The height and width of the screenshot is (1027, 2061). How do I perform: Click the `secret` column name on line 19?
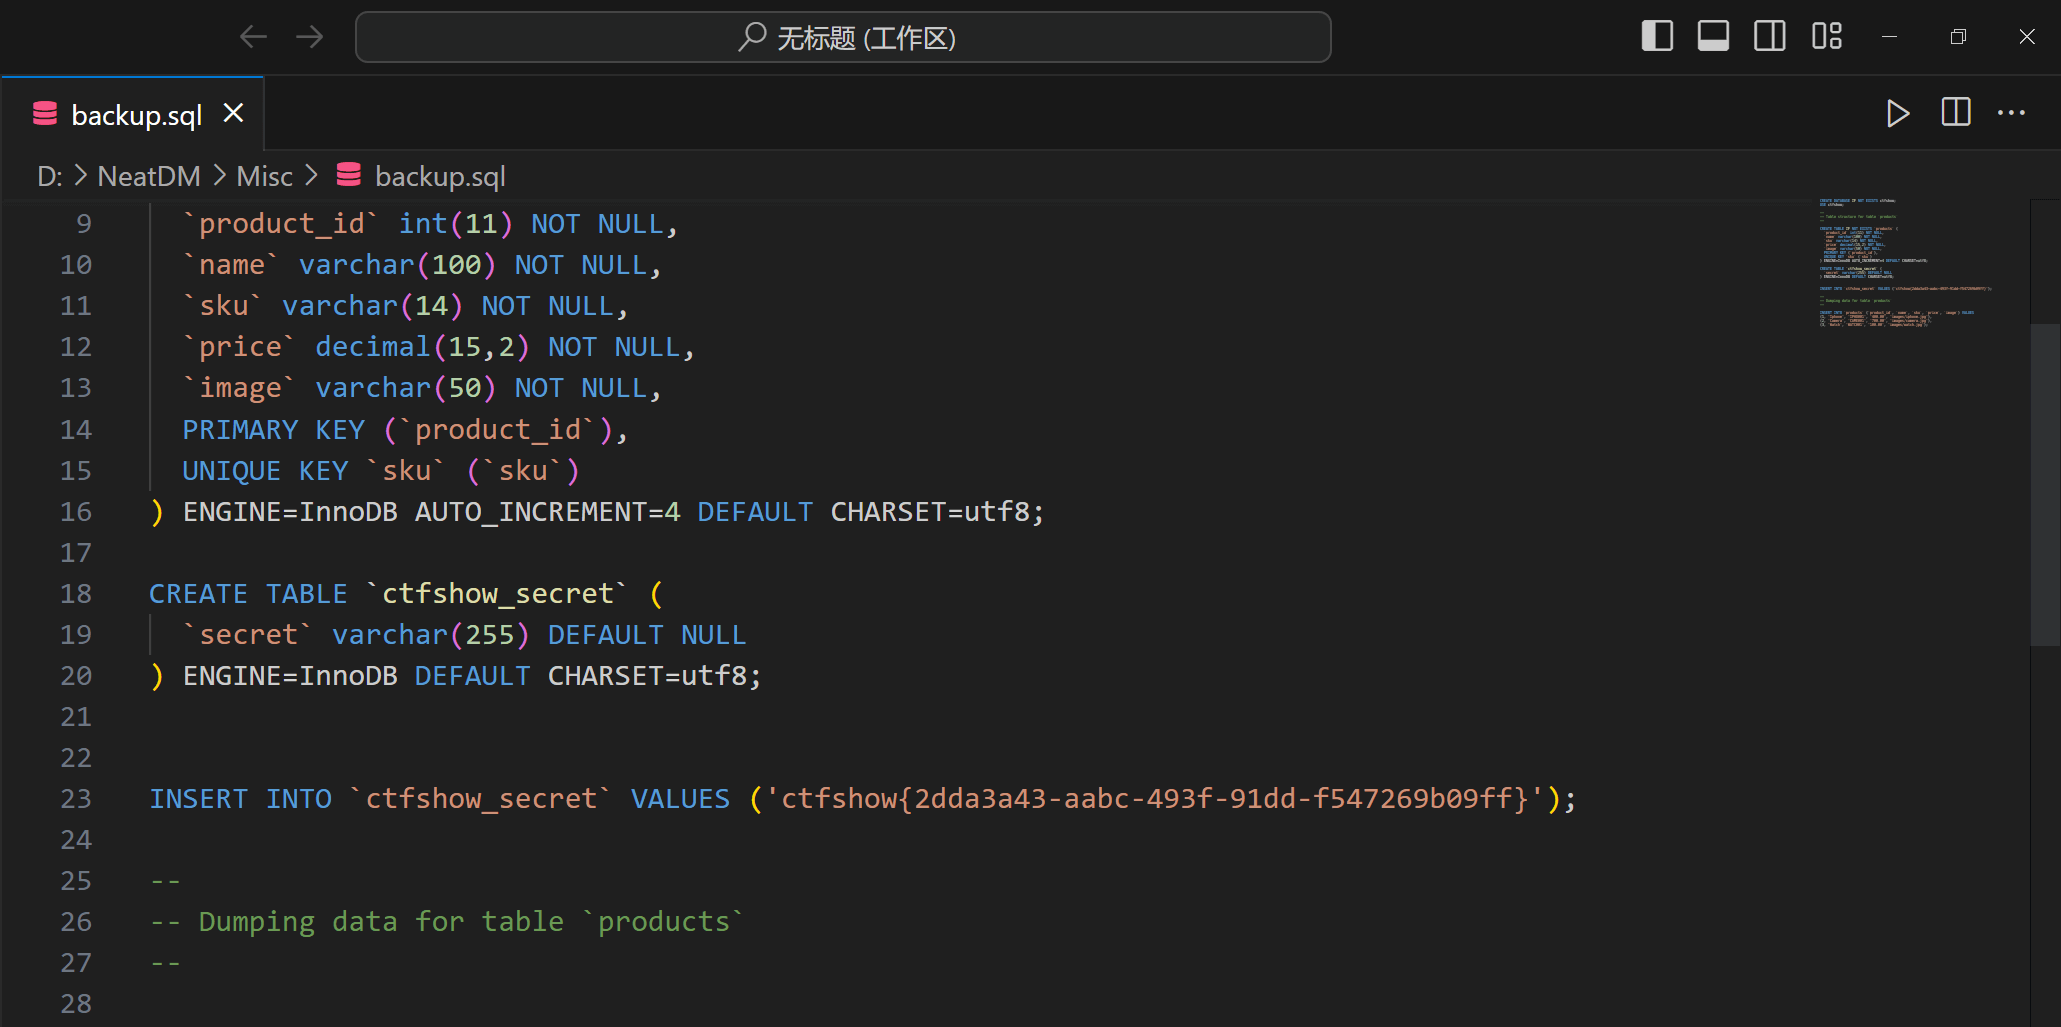point(248,635)
